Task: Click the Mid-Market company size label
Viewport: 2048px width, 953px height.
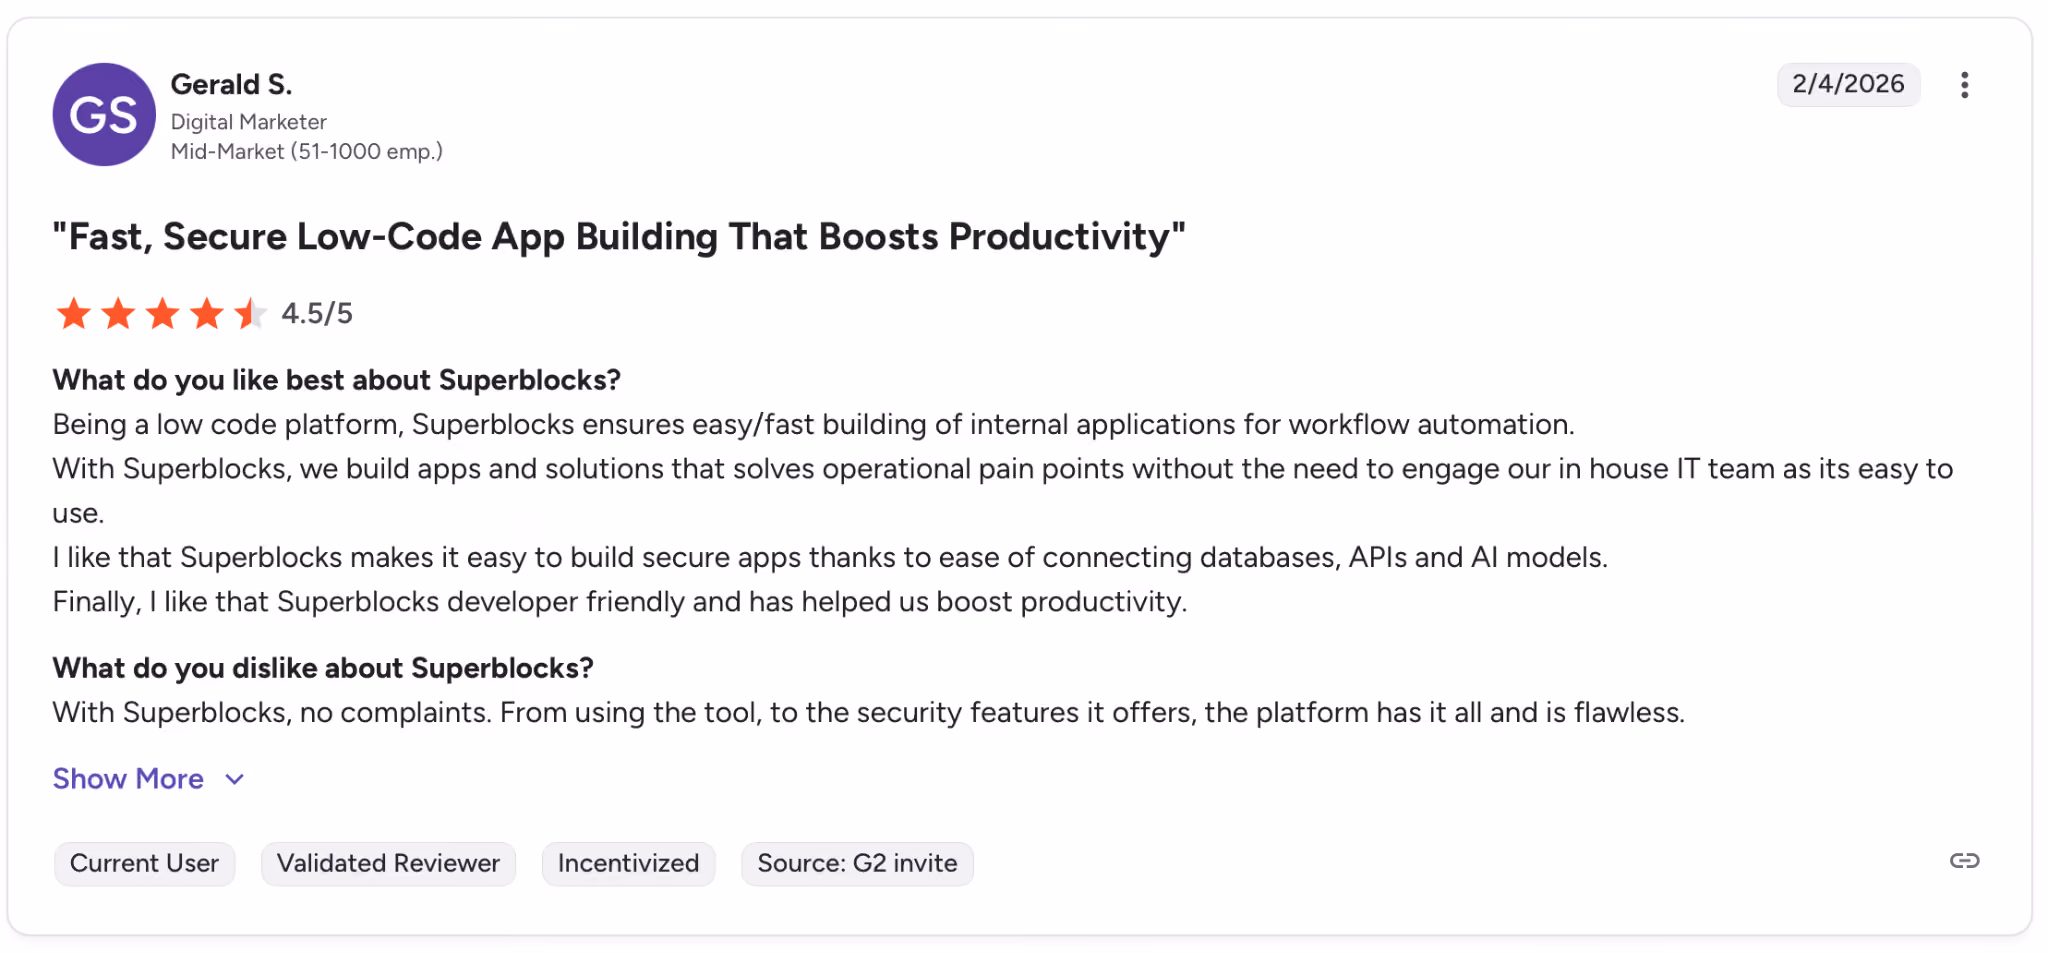Action: pos(306,152)
